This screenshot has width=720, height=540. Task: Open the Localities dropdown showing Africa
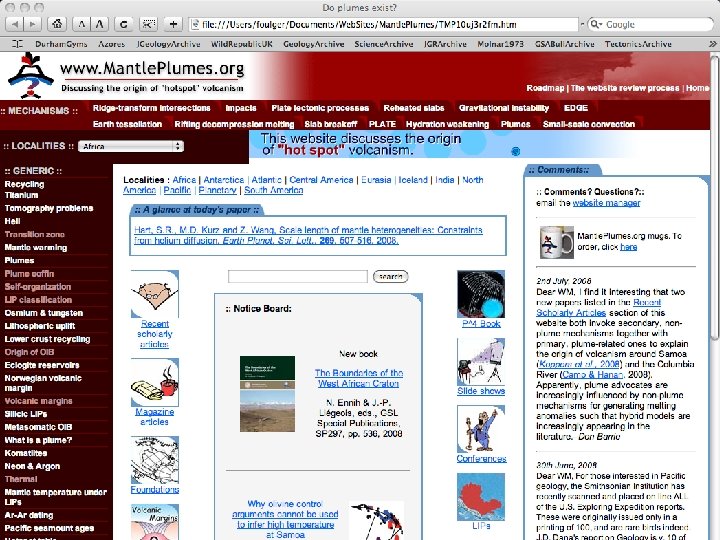(131, 146)
